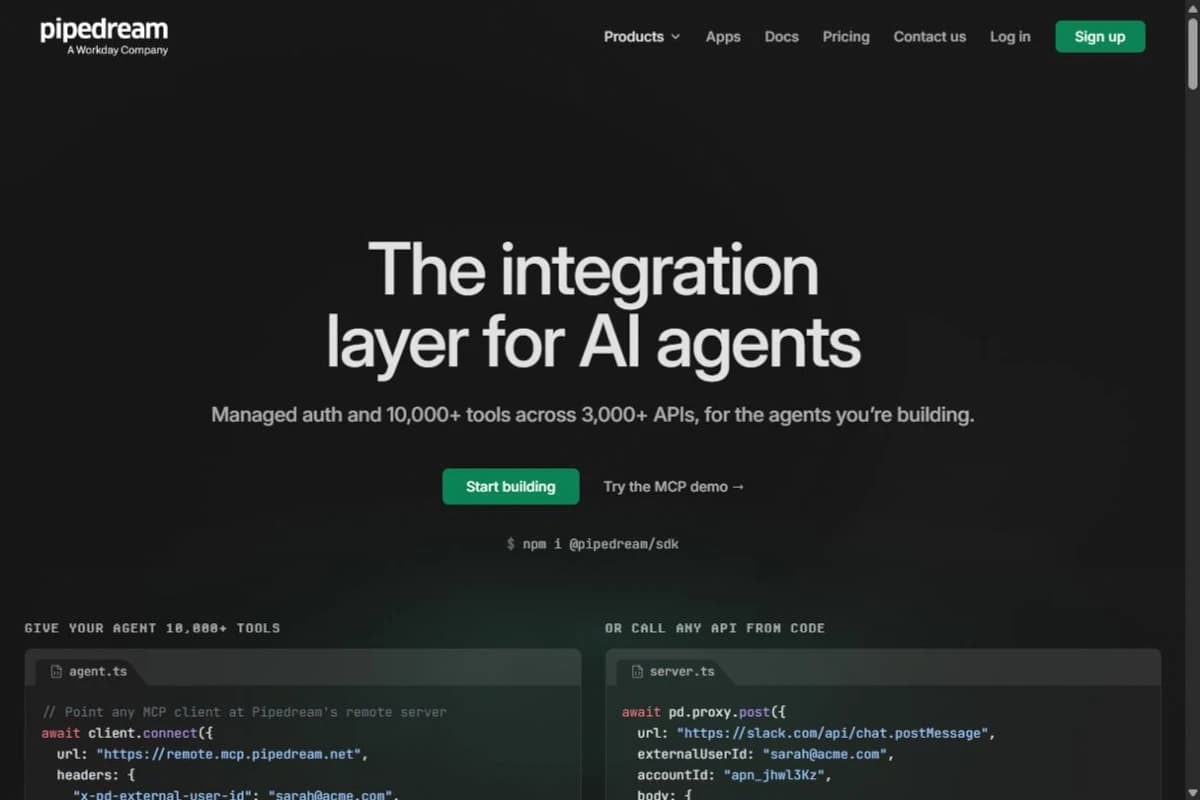Viewport: 1200px width, 800px height.
Task: Open the Pricing page
Action: coord(846,36)
